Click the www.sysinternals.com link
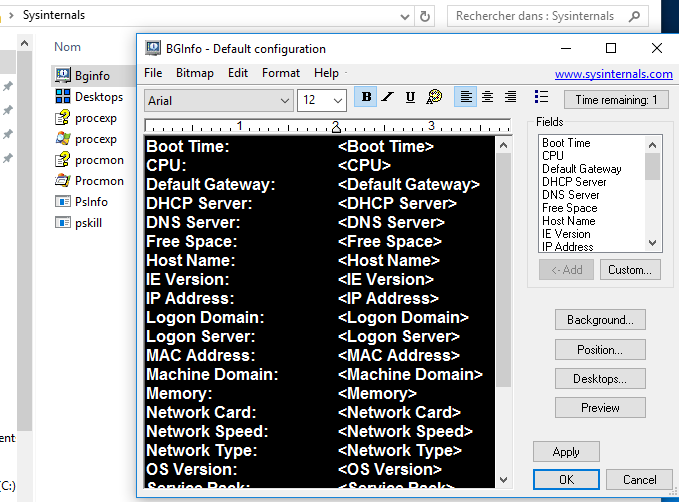The height and width of the screenshot is (502, 679). [613, 74]
